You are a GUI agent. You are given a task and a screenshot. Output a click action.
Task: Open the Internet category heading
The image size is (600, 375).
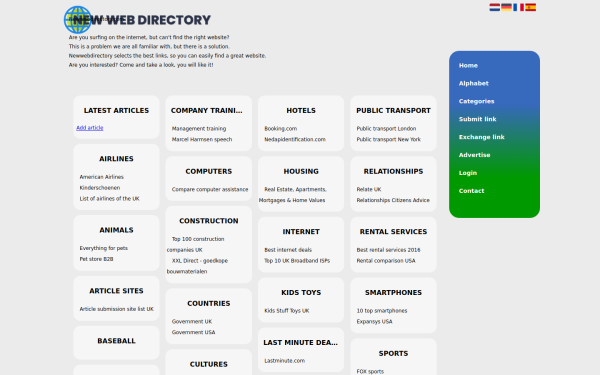click(301, 232)
